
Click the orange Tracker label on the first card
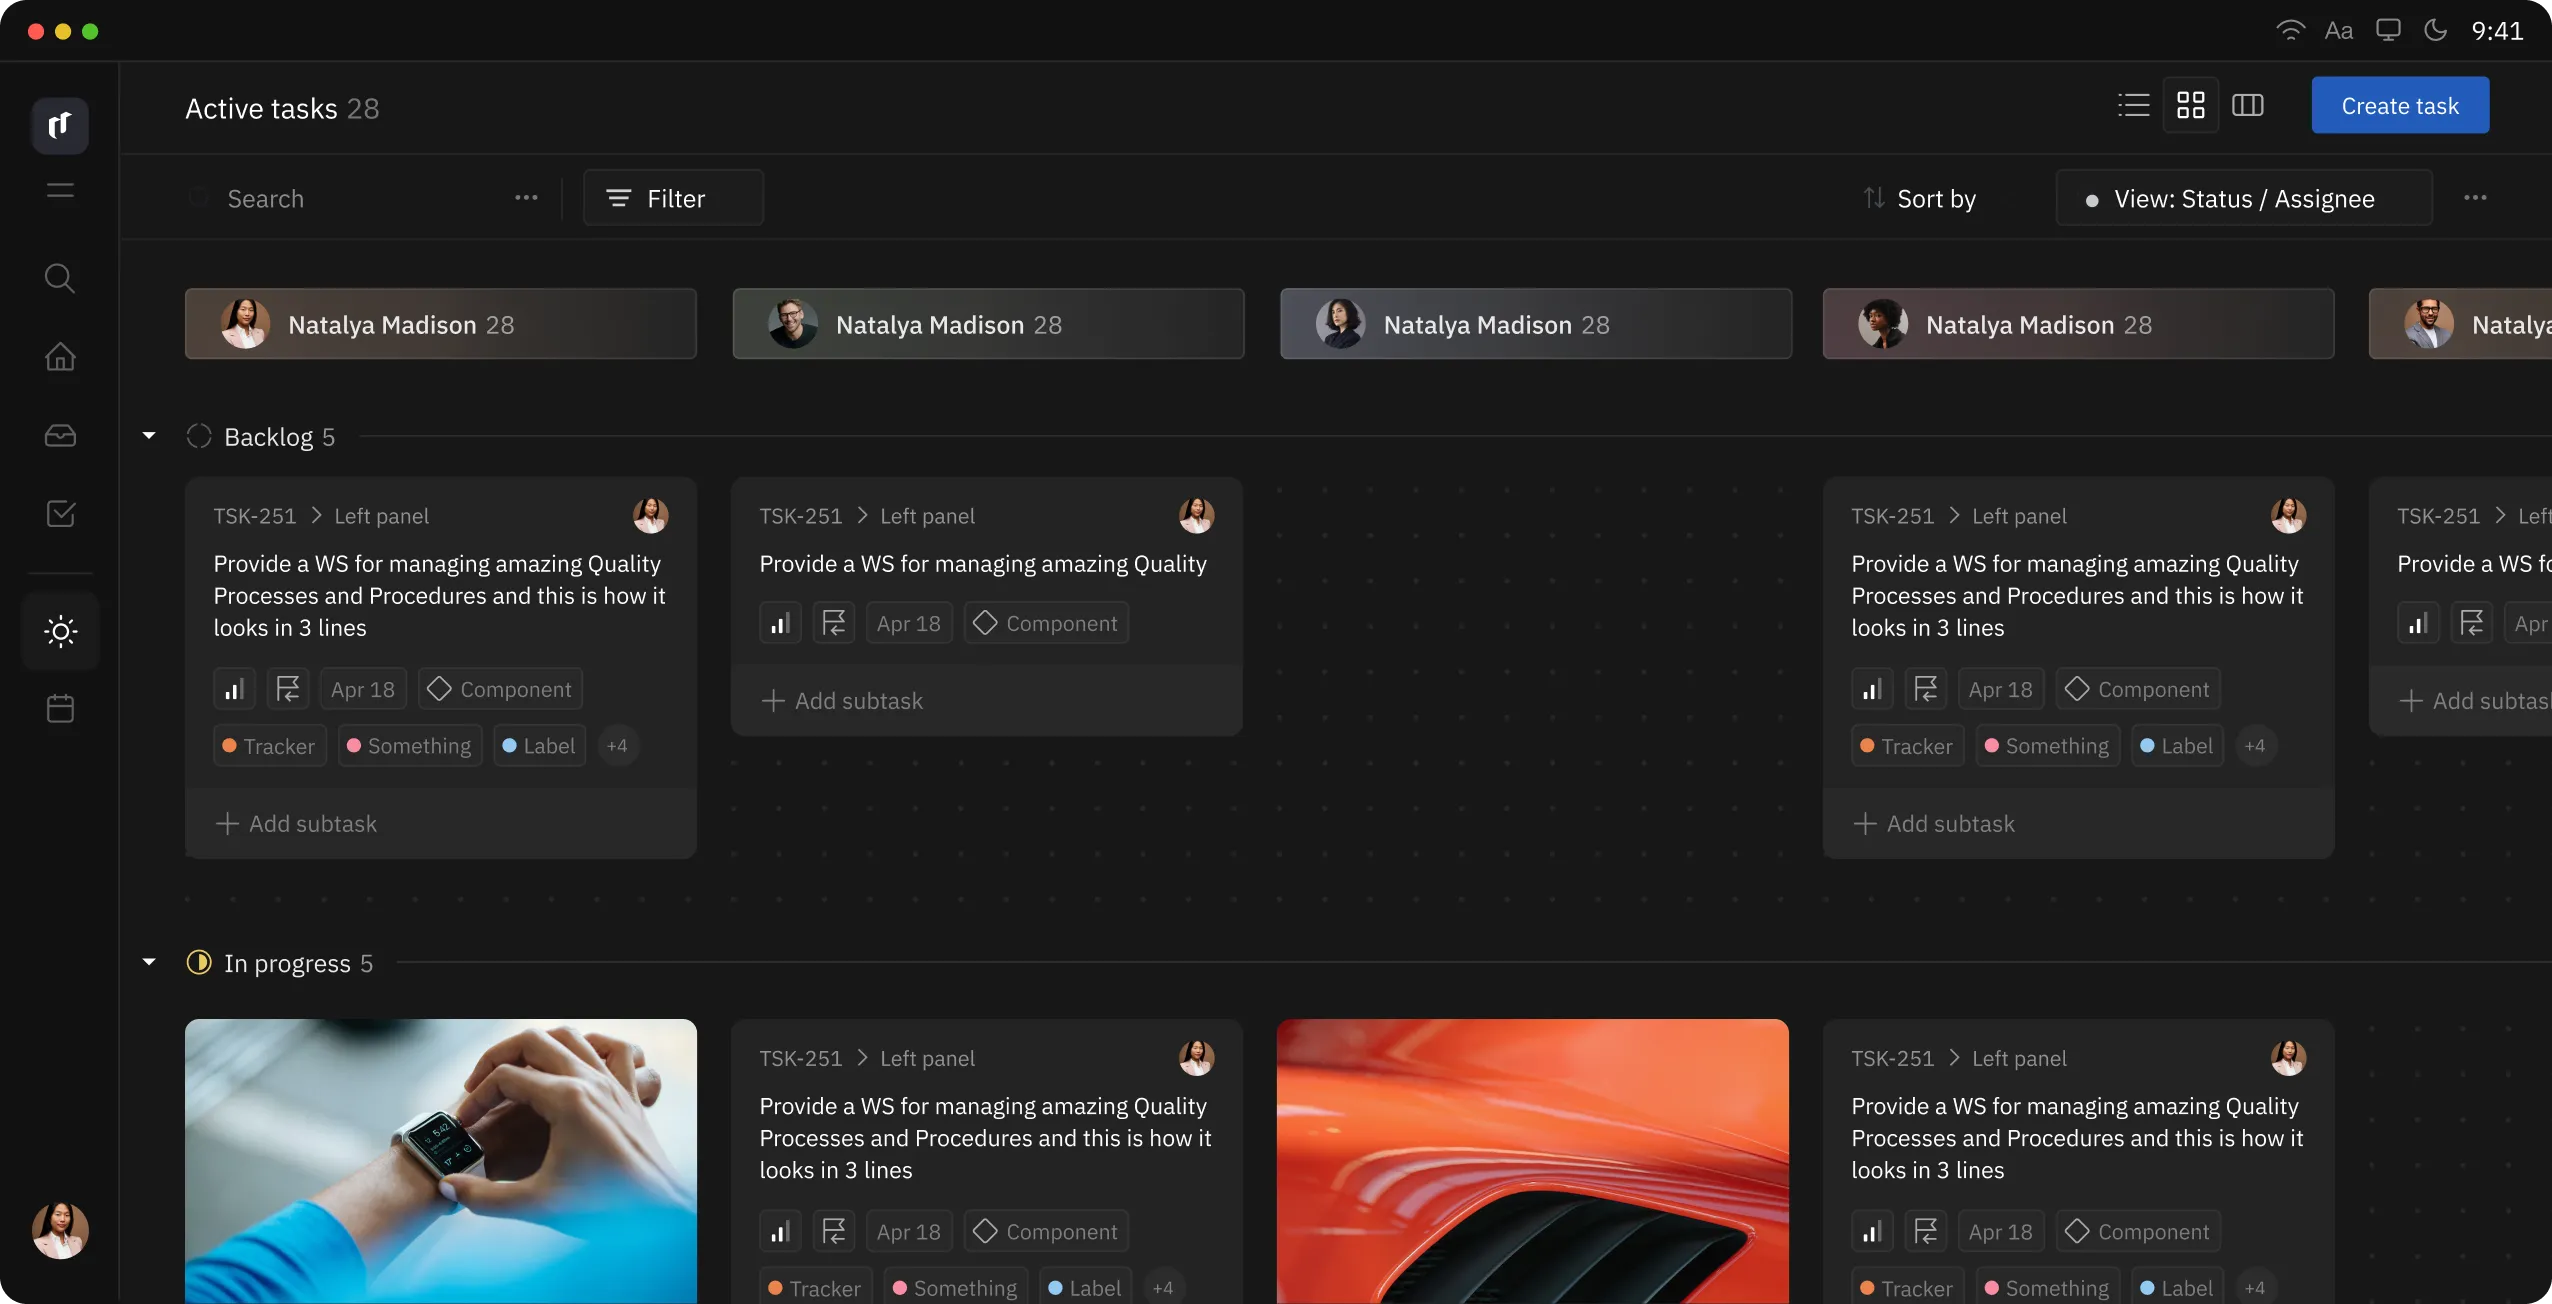tap(269, 746)
